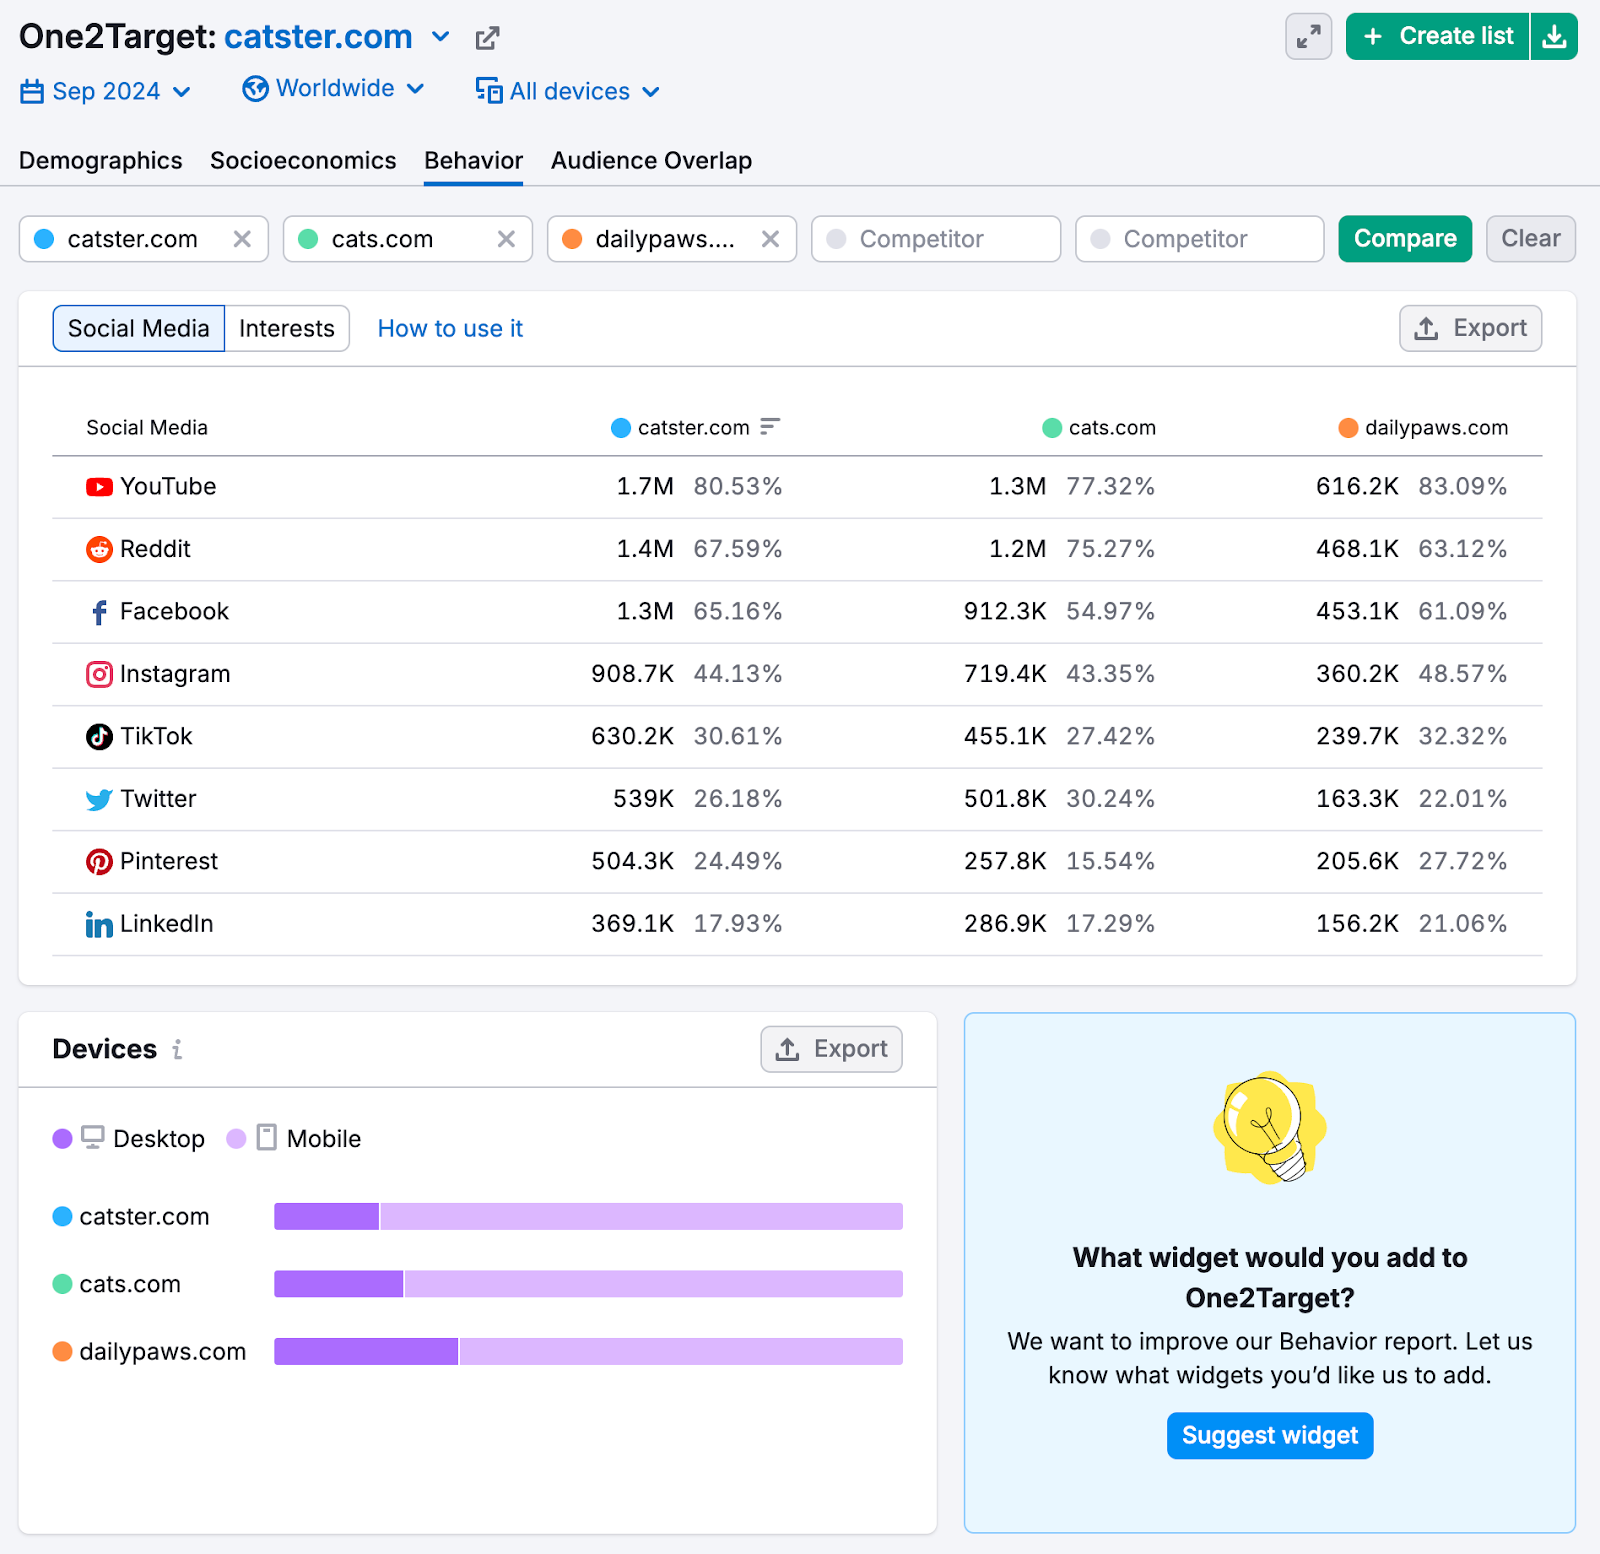Open the How to use it link
1600x1554 pixels.
coord(450,328)
